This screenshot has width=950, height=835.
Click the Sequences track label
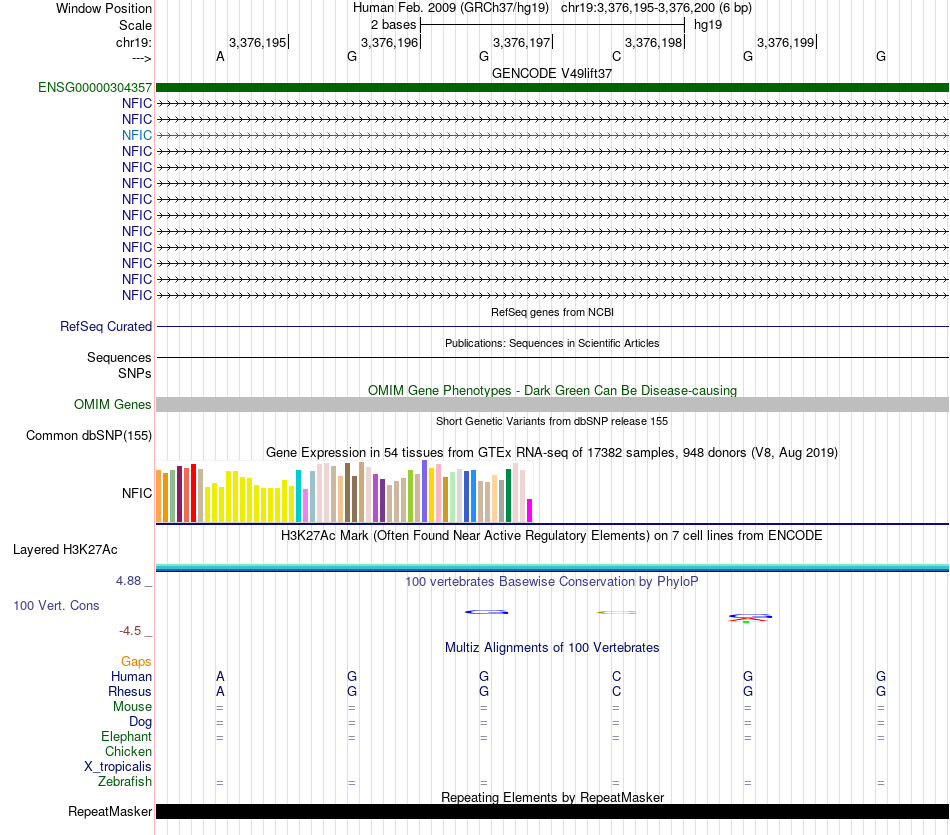[x=119, y=358]
